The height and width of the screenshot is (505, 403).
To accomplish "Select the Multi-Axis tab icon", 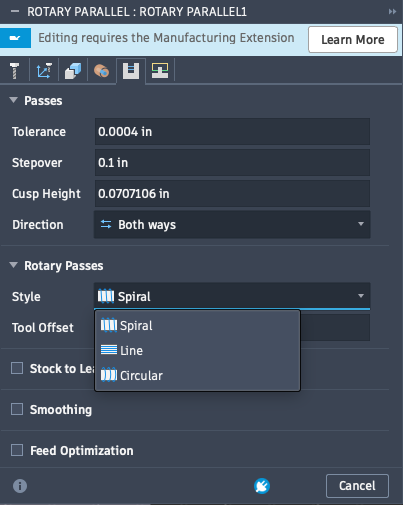I will coord(102,71).
